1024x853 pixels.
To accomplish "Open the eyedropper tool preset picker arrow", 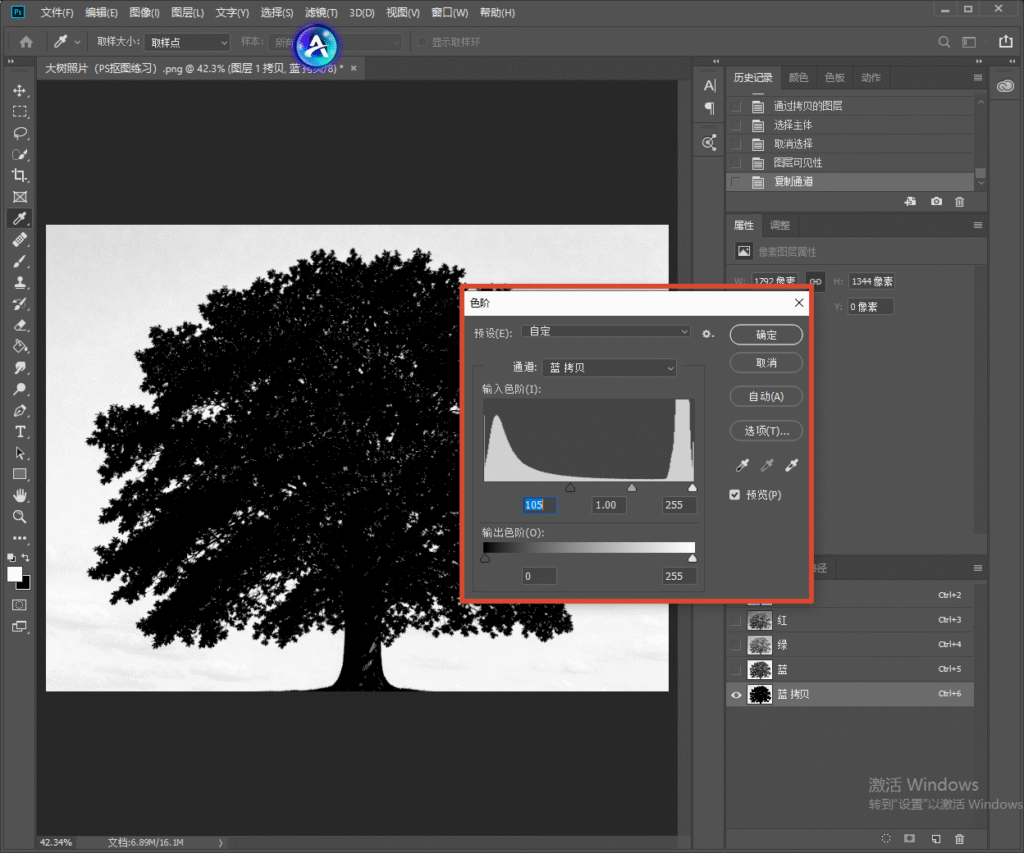I will (x=78, y=42).
